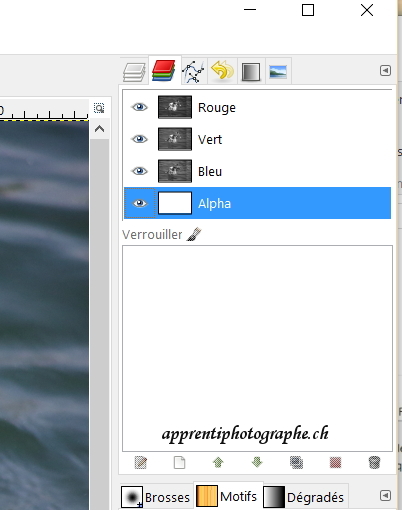Open upper dock tab configuration menu
Viewport: 402px width, 510px height.
tap(385, 71)
